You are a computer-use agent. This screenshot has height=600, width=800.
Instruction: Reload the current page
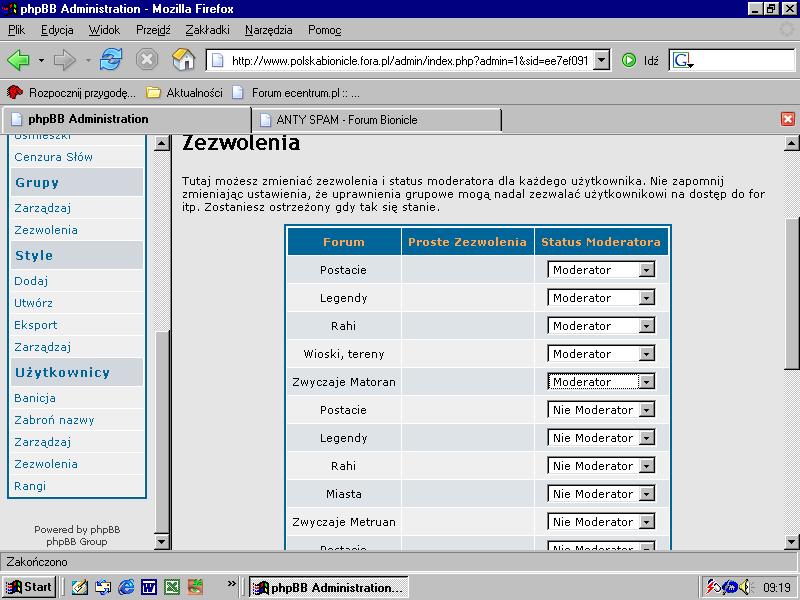click(x=111, y=60)
